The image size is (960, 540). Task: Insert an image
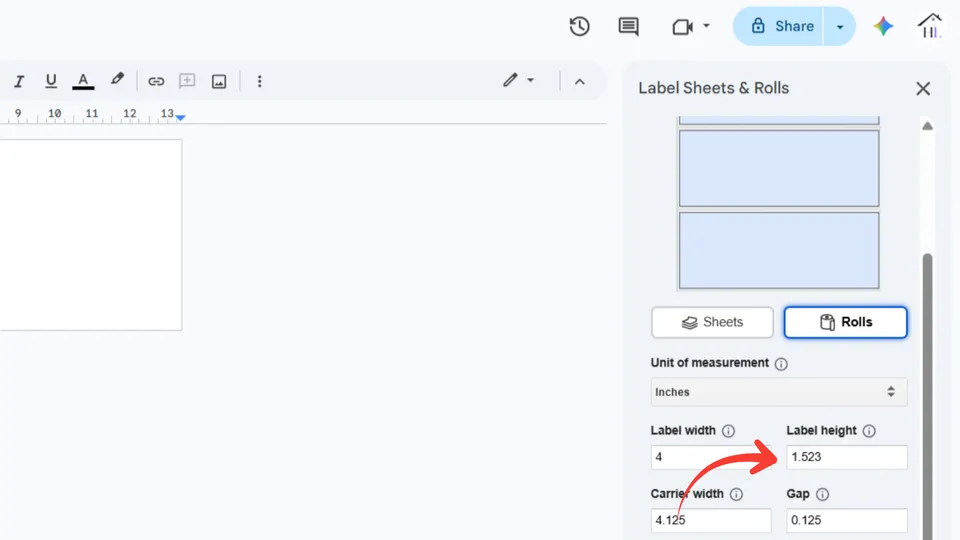[219, 81]
